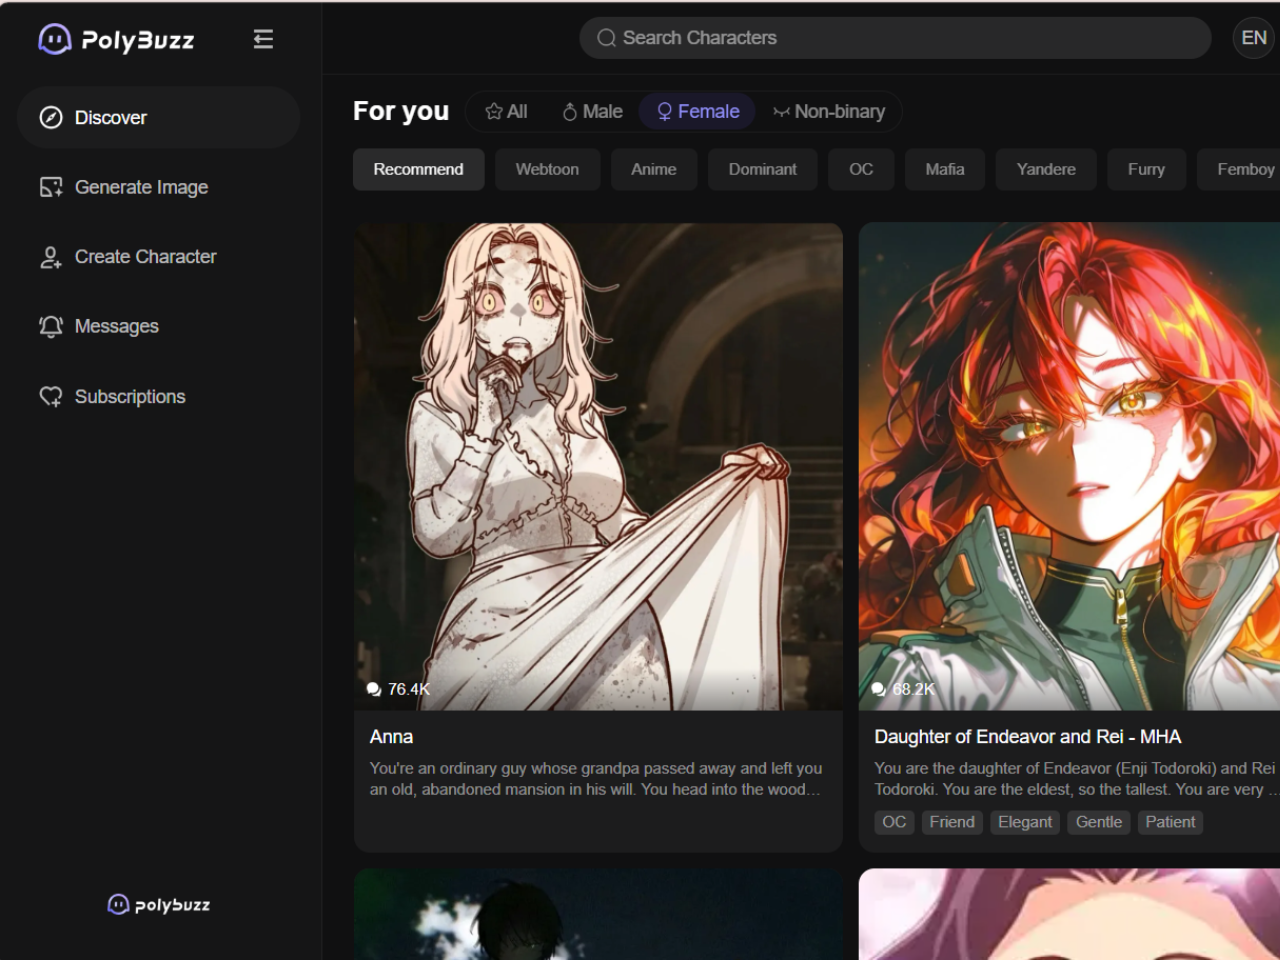Switch to the OC category tab
The height and width of the screenshot is (960, 1280).
pos(861,170)
